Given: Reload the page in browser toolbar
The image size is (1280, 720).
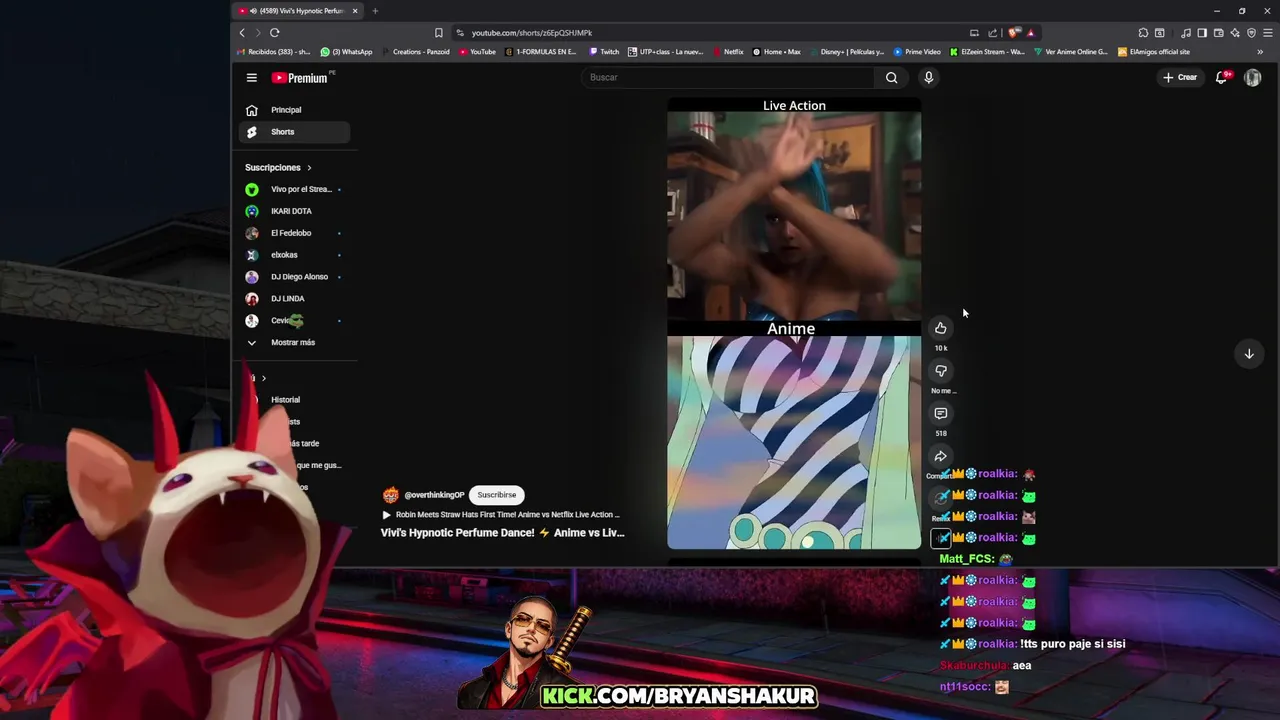Looking at the screenshot, I should click(274, 32).
